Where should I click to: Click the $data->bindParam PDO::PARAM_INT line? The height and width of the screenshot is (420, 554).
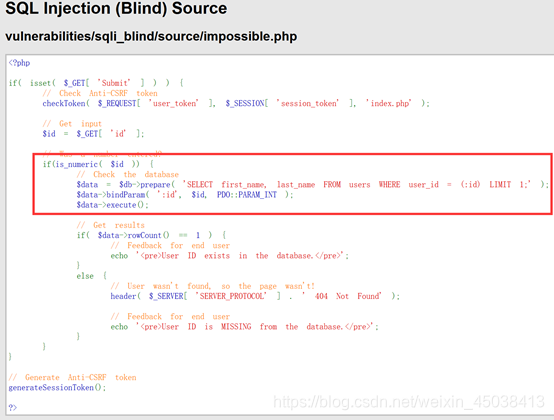[185, 195]
